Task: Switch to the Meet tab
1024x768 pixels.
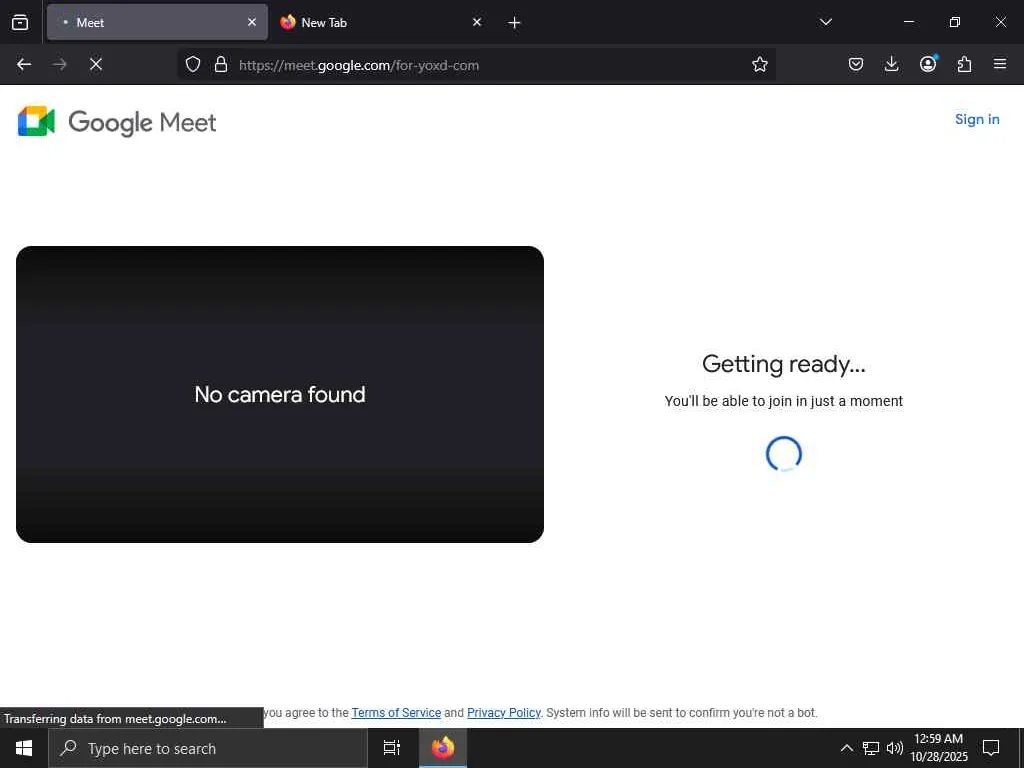Action: coord(157,22)
